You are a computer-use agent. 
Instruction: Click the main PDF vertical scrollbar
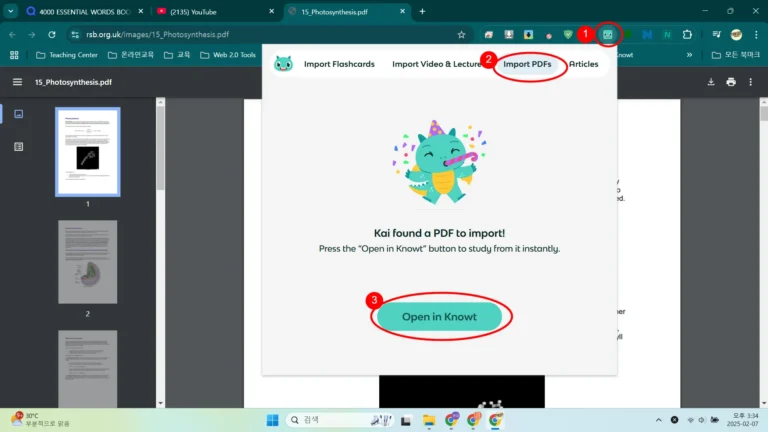tap(764, 114)
